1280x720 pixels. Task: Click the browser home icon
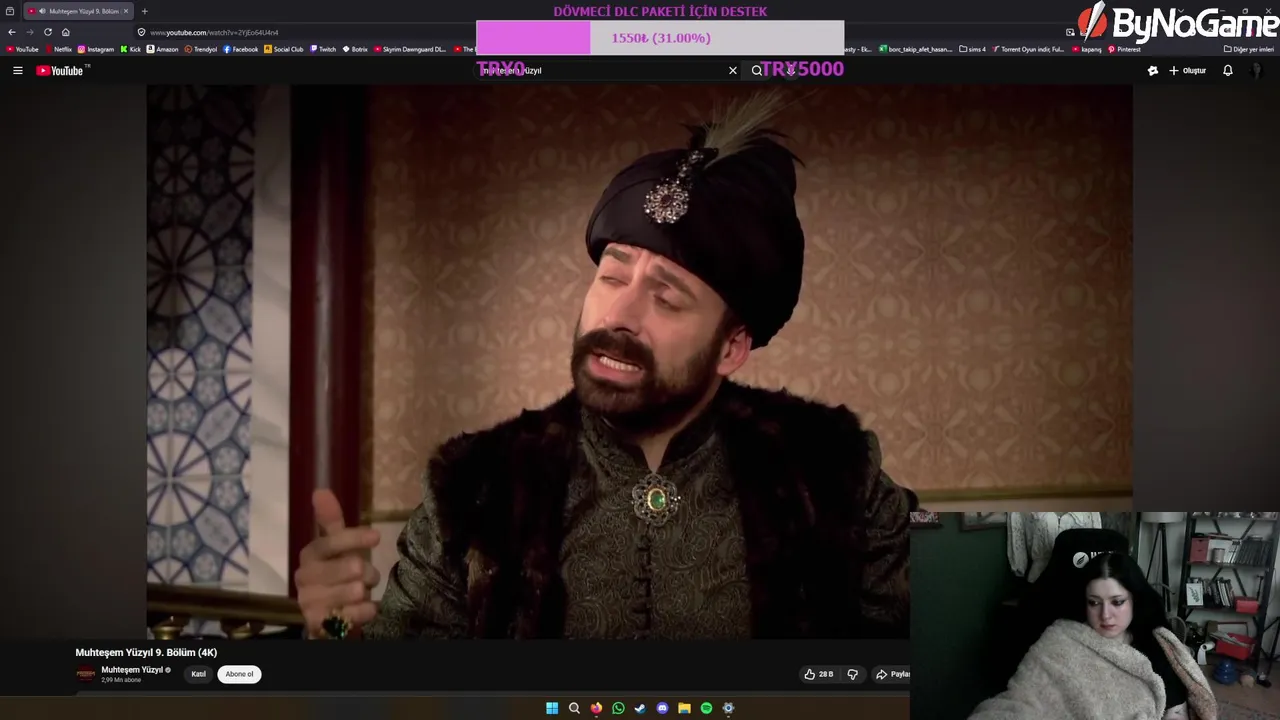pyautogui.click(x=66, y=32)
